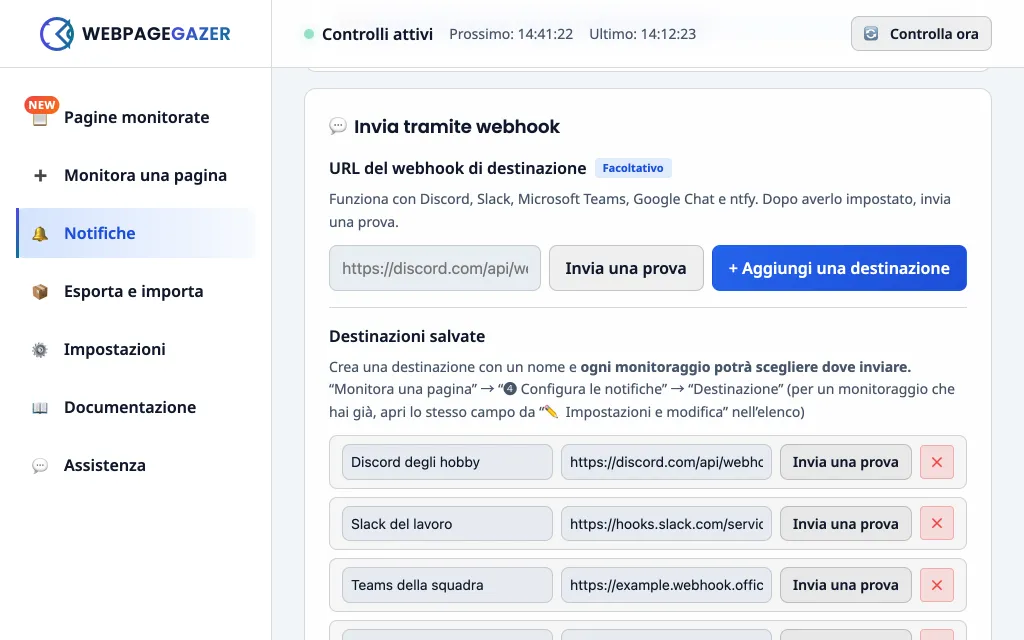Image resolution: width=1024 pixels, height=640 pixels.
Task: Send a test to the entered webhook URL
Action: (626, 268)
